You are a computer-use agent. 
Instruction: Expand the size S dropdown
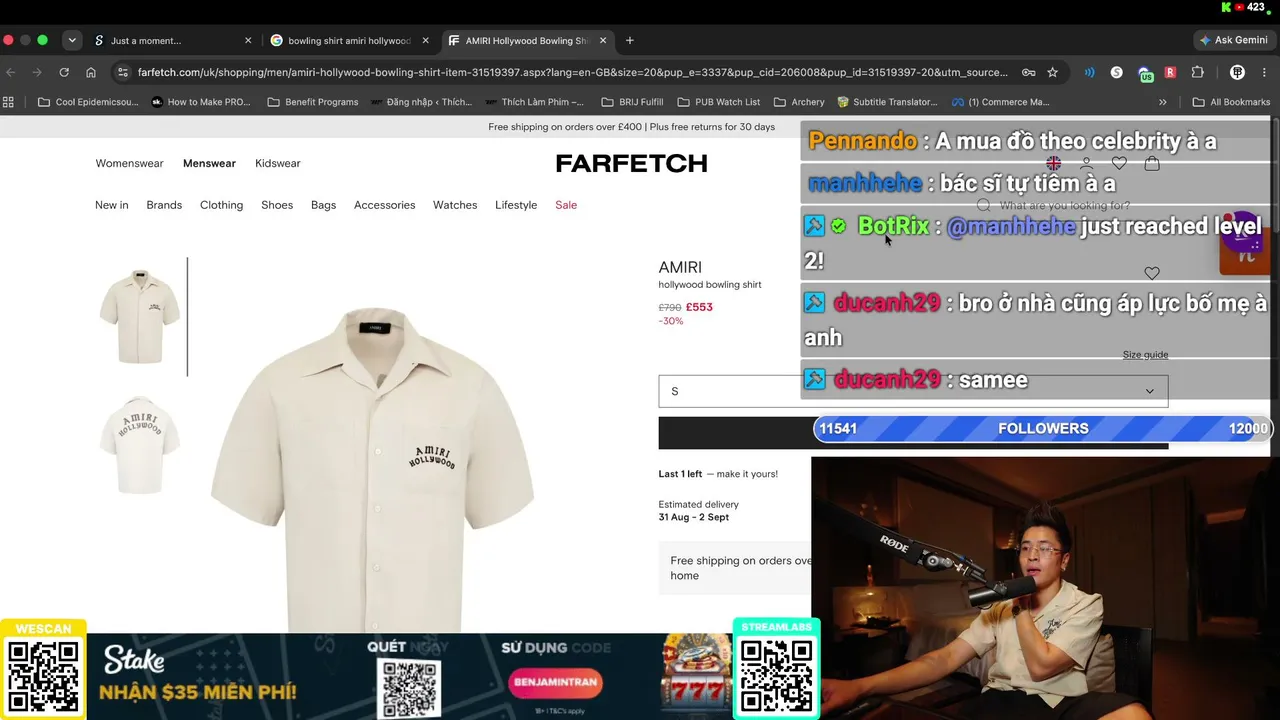(913, 391)
